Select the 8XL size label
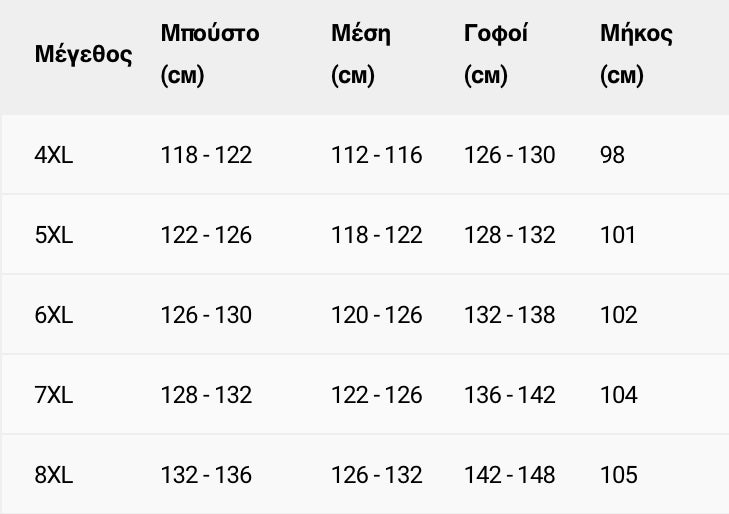Screen dimensions: 729x514 (54, 474)
